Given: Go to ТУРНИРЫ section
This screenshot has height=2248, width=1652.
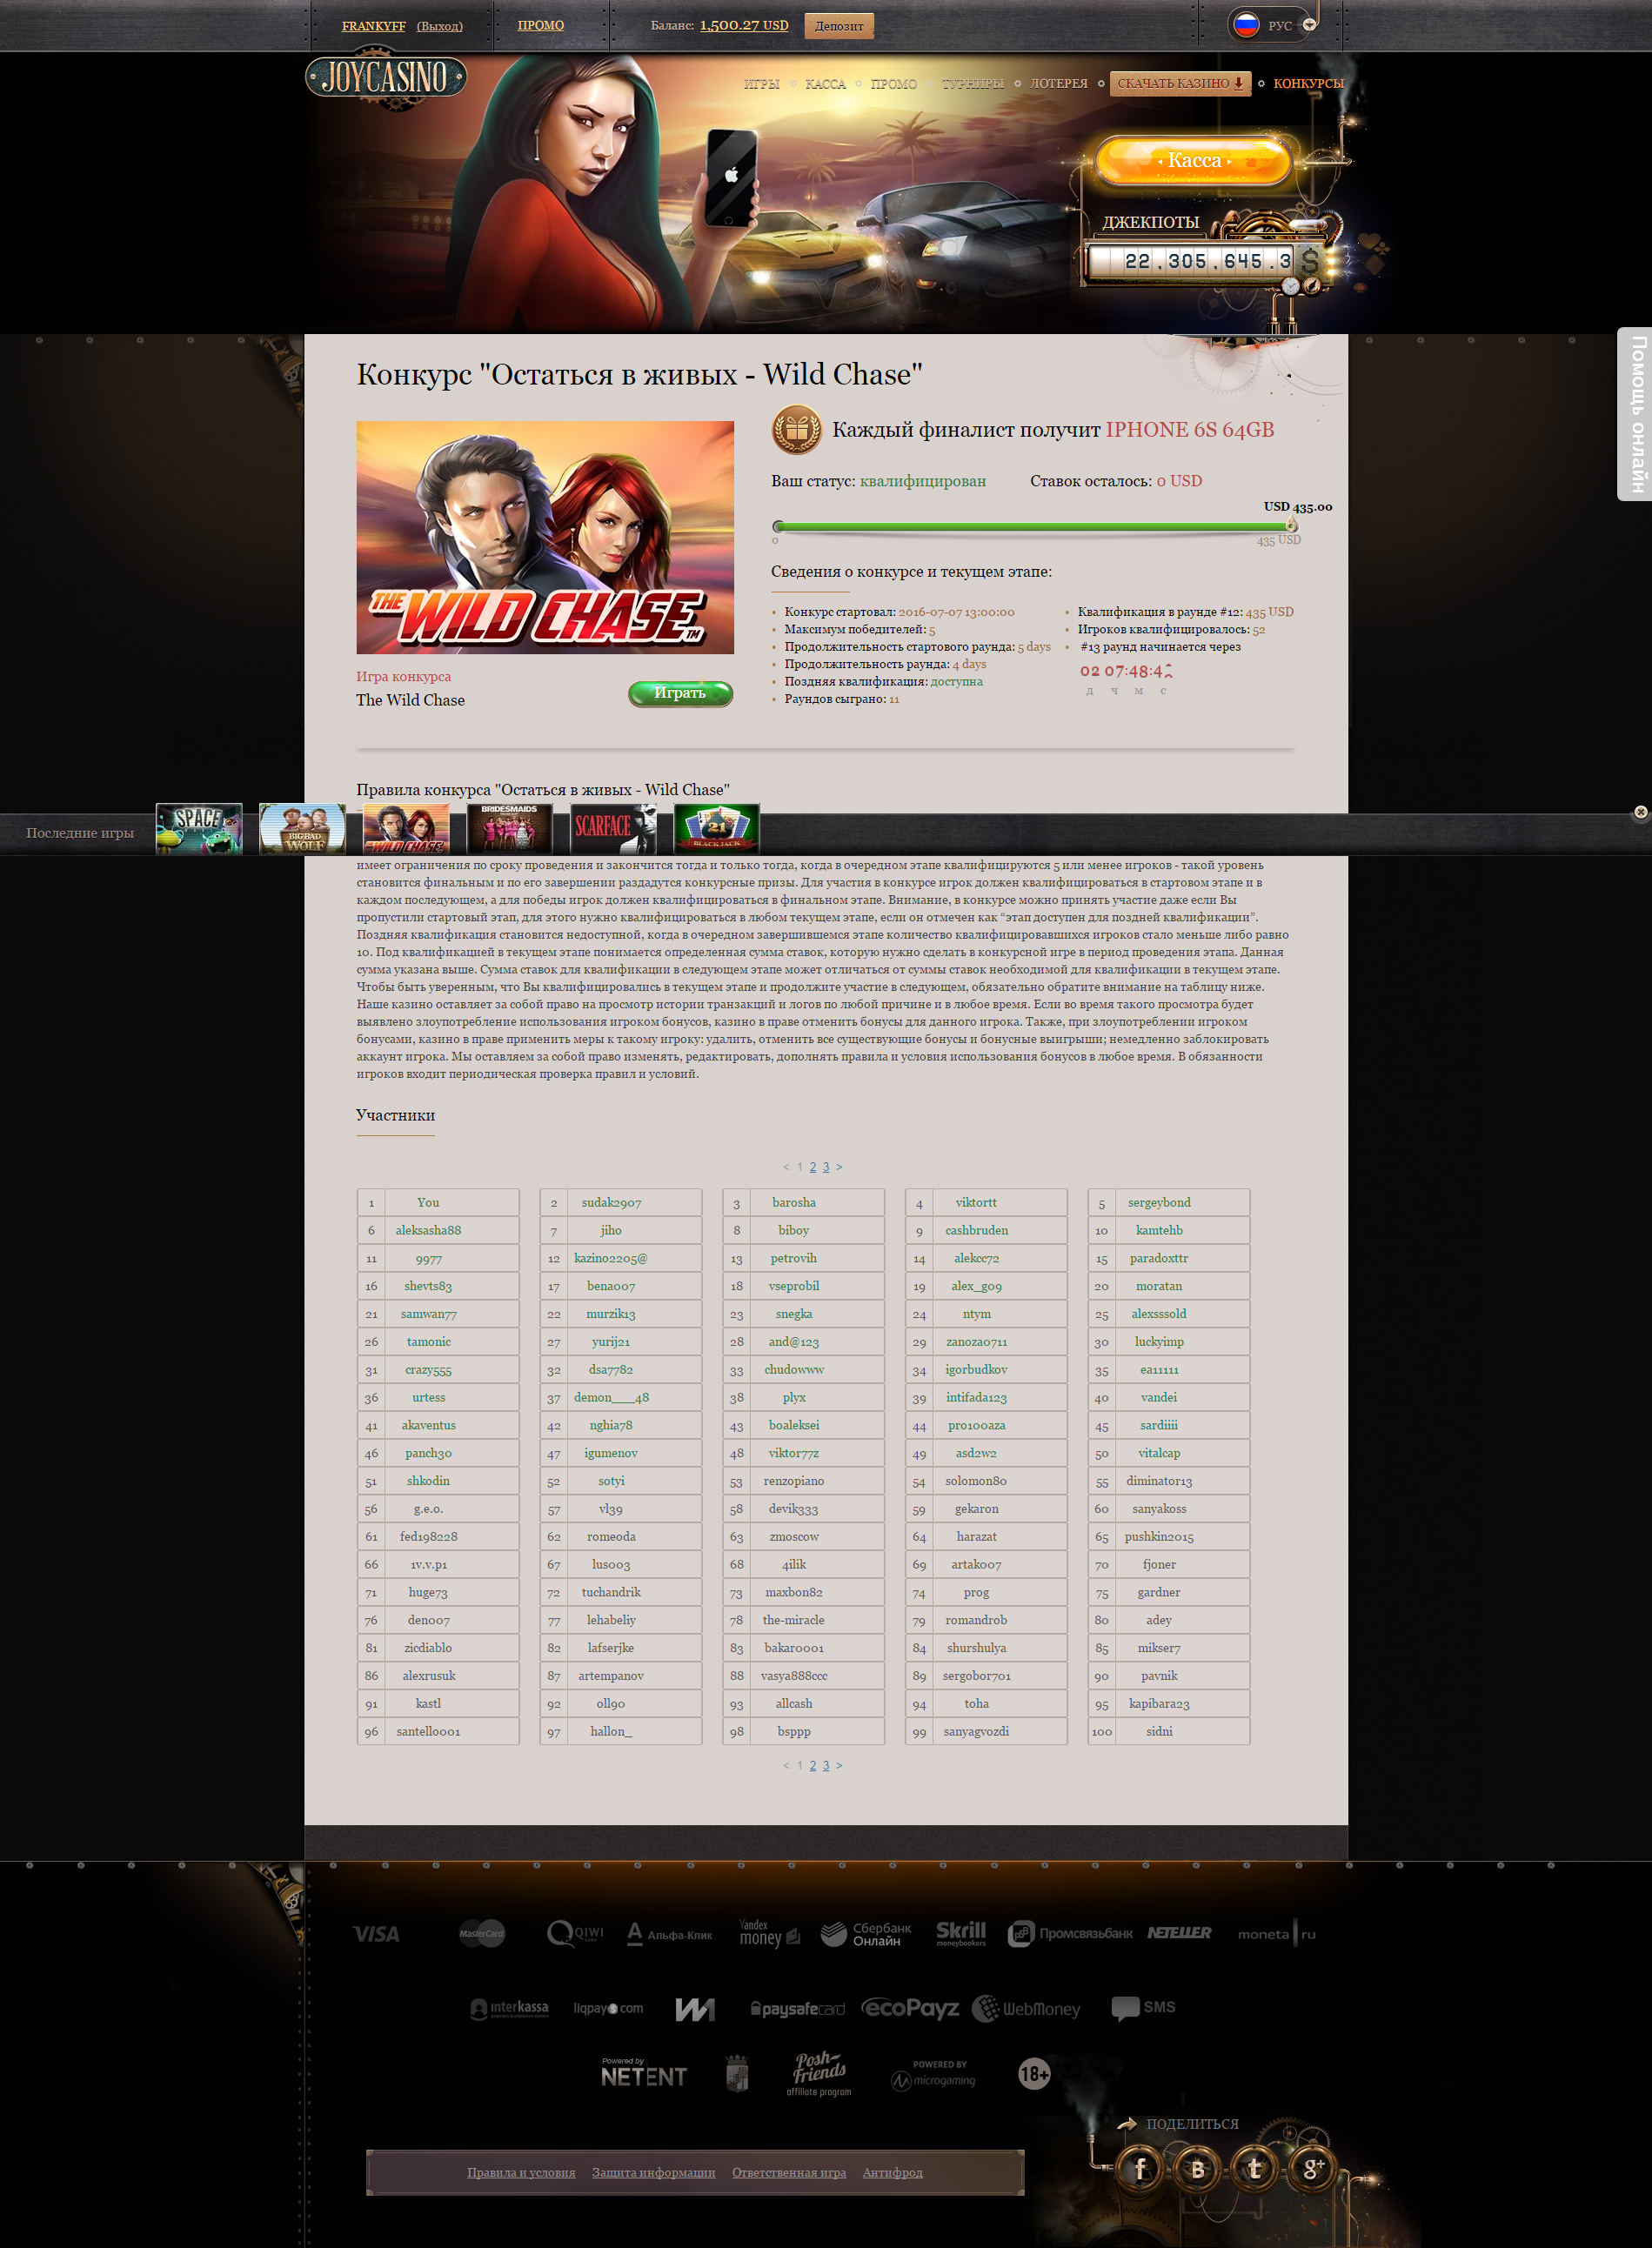Looking at the screenshot, I should (972, 84).
